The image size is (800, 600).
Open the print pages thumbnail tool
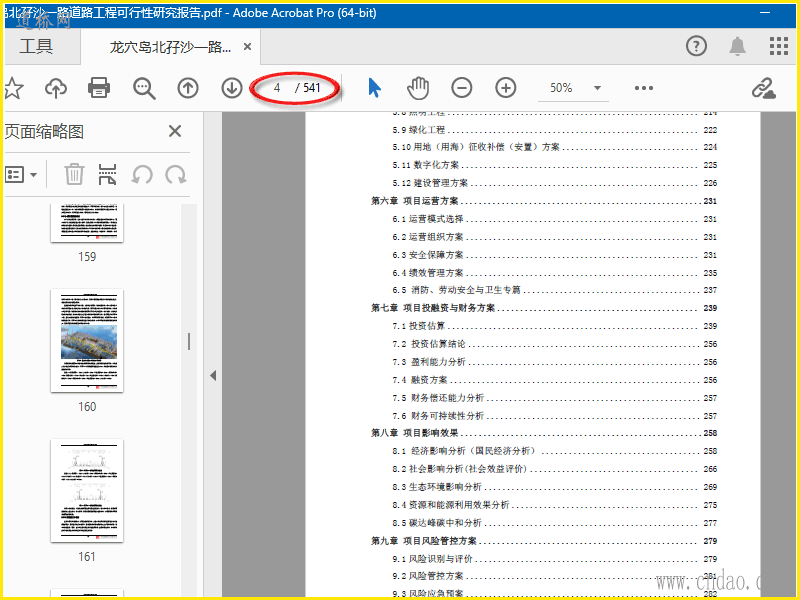click(x=108, y=174)
